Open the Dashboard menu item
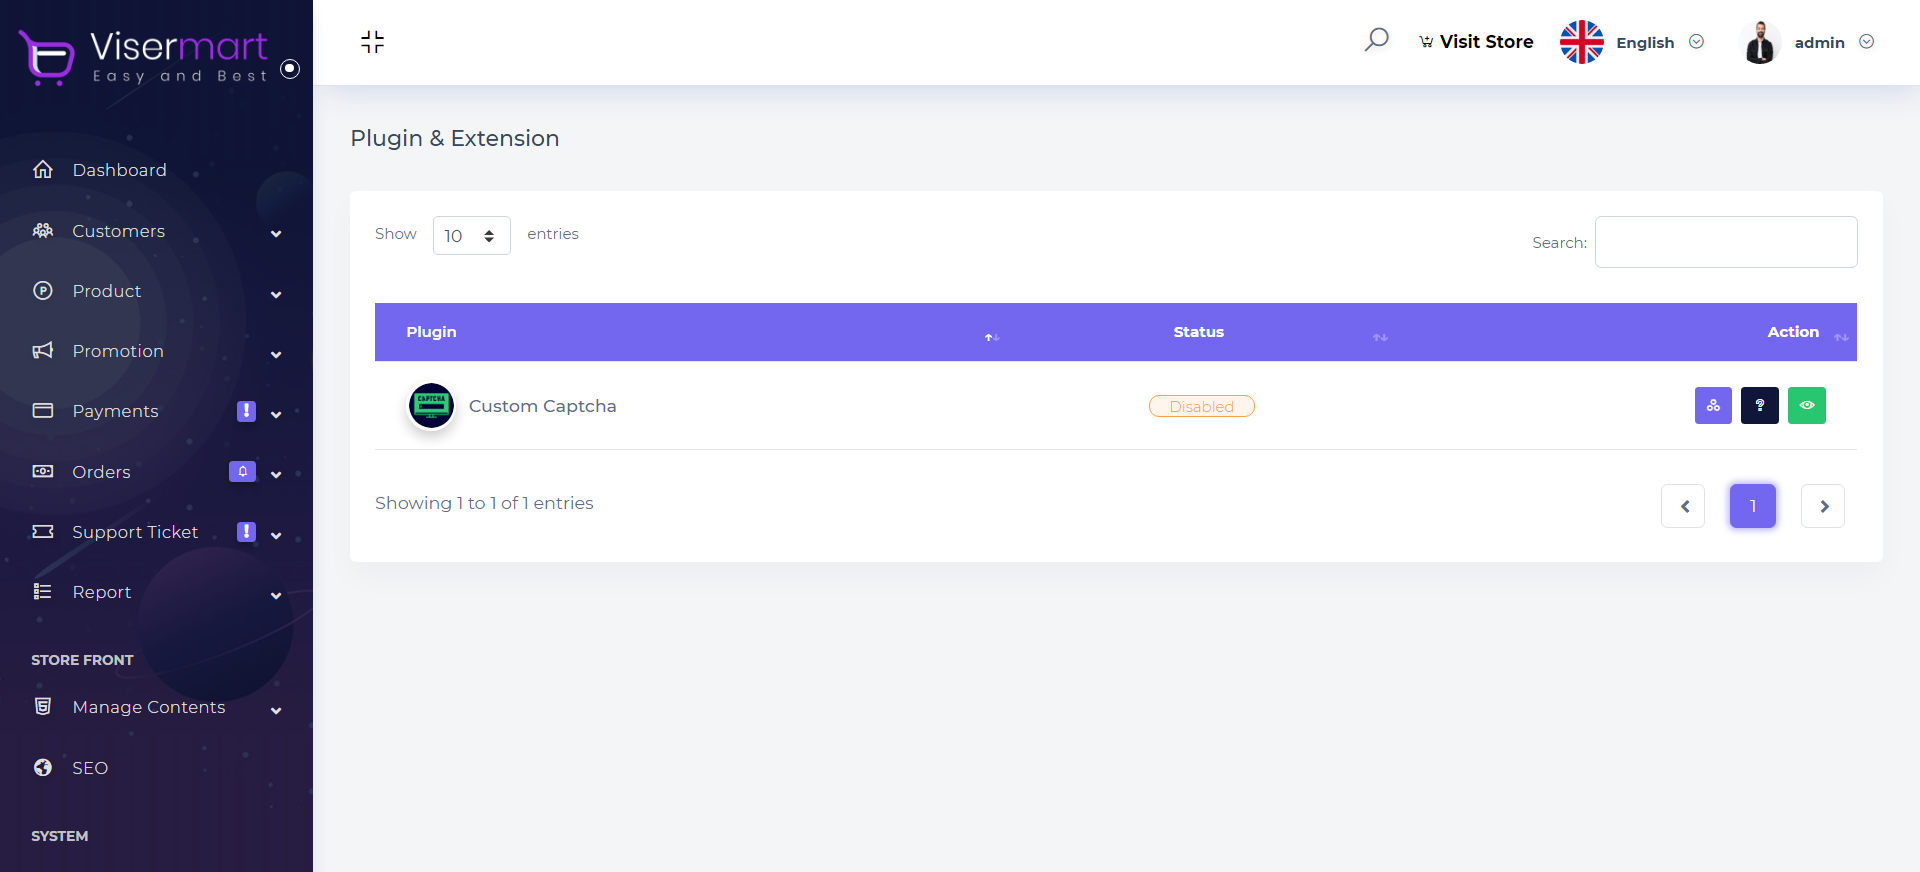 pyautogui.click(x=119, y=170)
